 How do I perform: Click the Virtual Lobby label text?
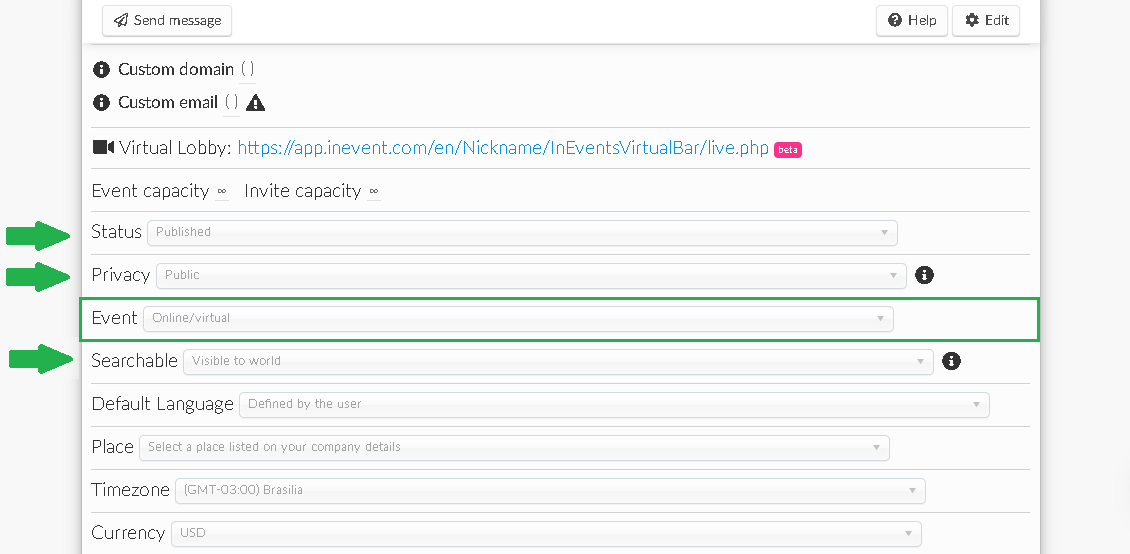pyautogui.click(x=175, y=148)
